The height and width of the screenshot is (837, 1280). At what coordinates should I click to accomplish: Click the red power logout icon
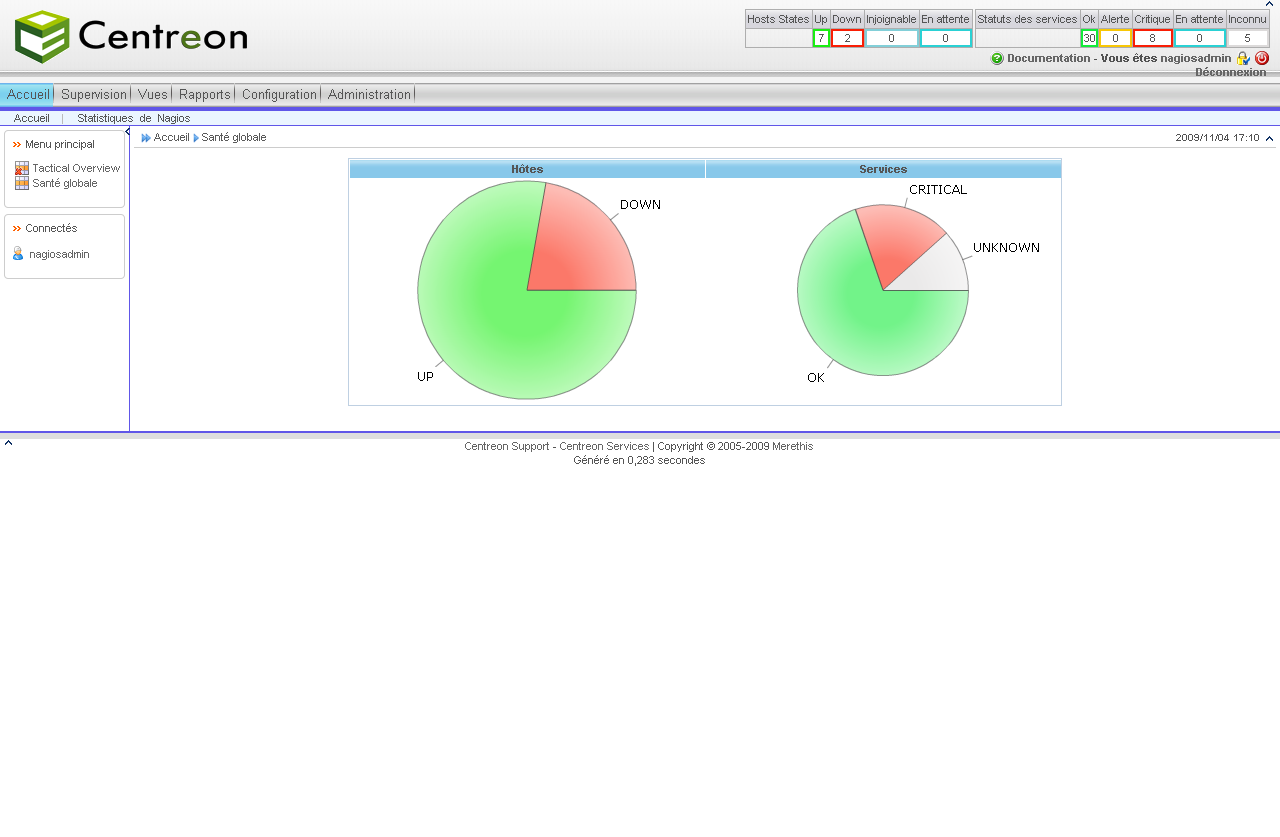pyautogui.click(x=1262, y=58)
